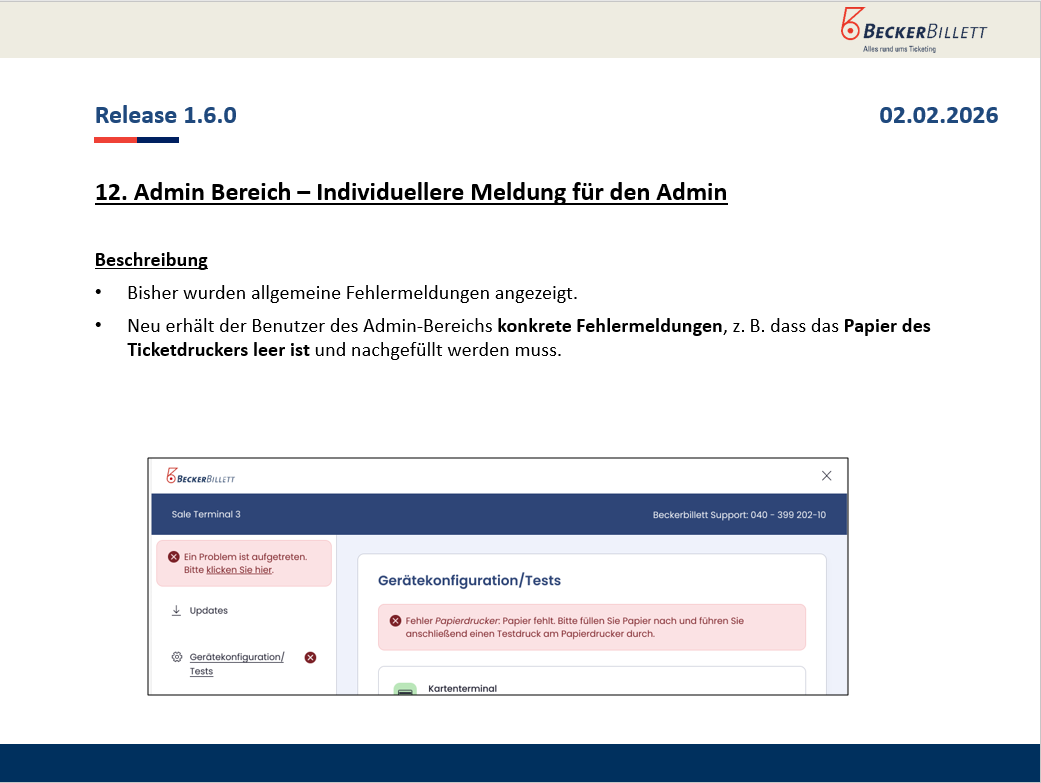Click the green Kartenterminal device icon
This screenshot has height=783, width=1041.
click(405, 689)
